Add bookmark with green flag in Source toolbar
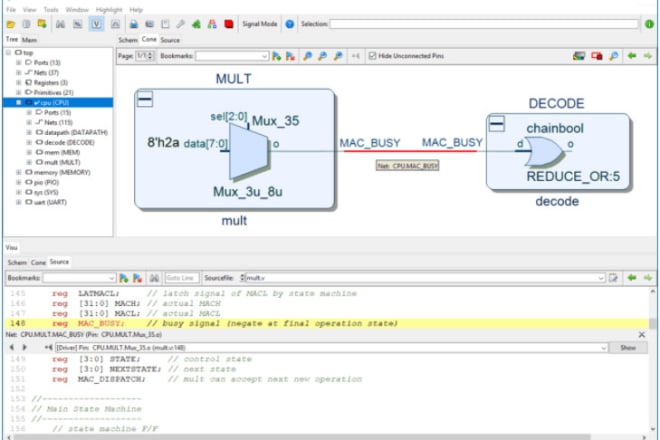 124,278
